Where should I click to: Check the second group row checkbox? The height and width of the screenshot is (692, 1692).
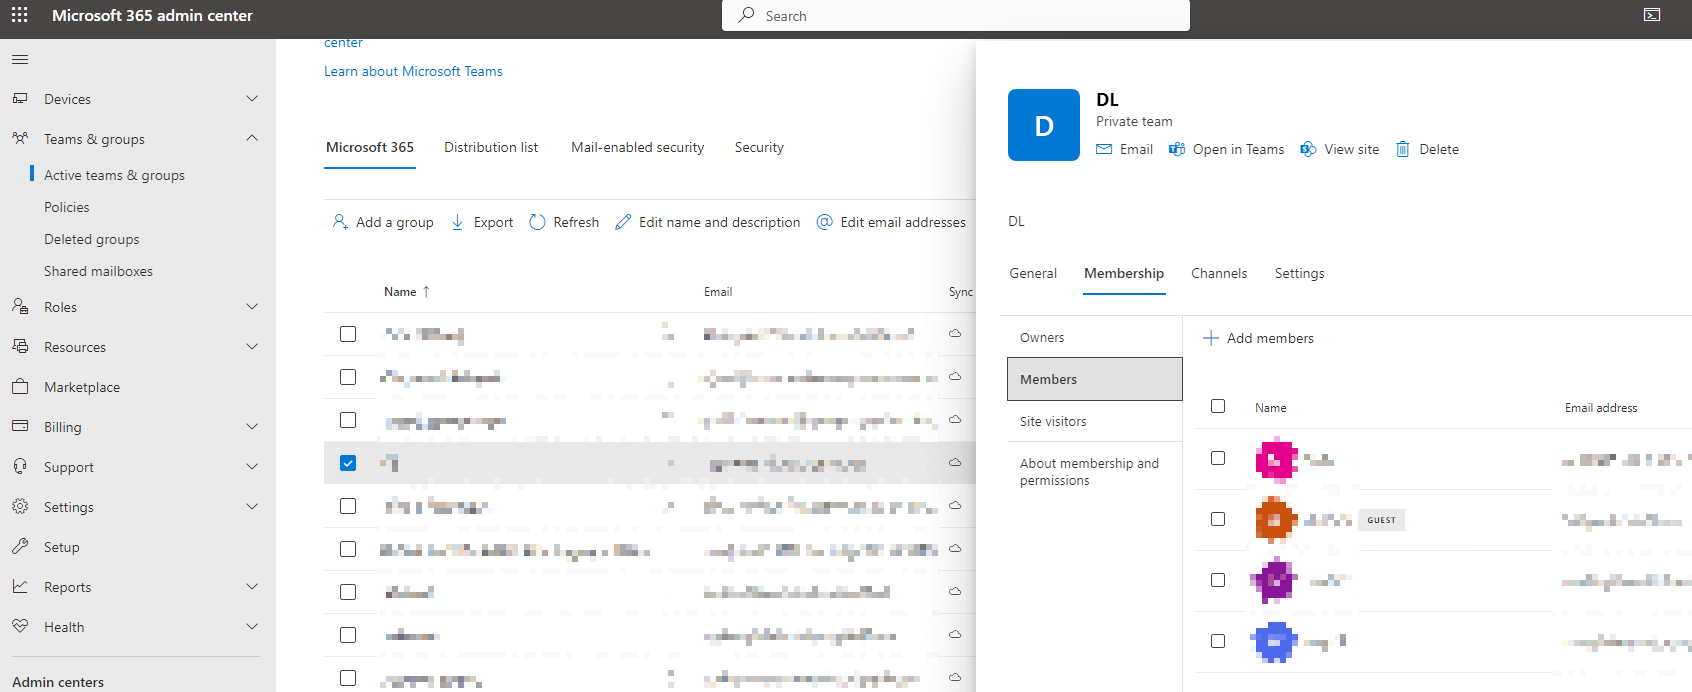click(348, 377)
